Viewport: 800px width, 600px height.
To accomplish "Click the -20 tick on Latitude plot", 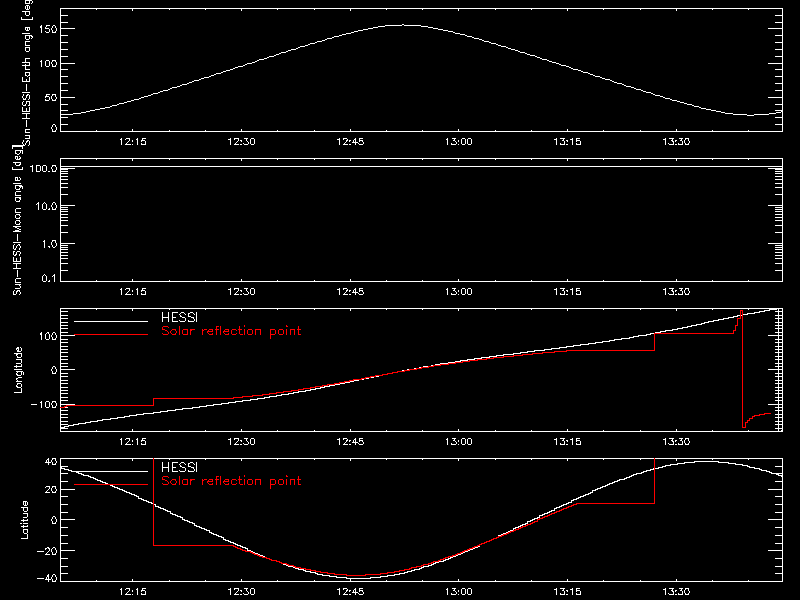I will [47, 551].
